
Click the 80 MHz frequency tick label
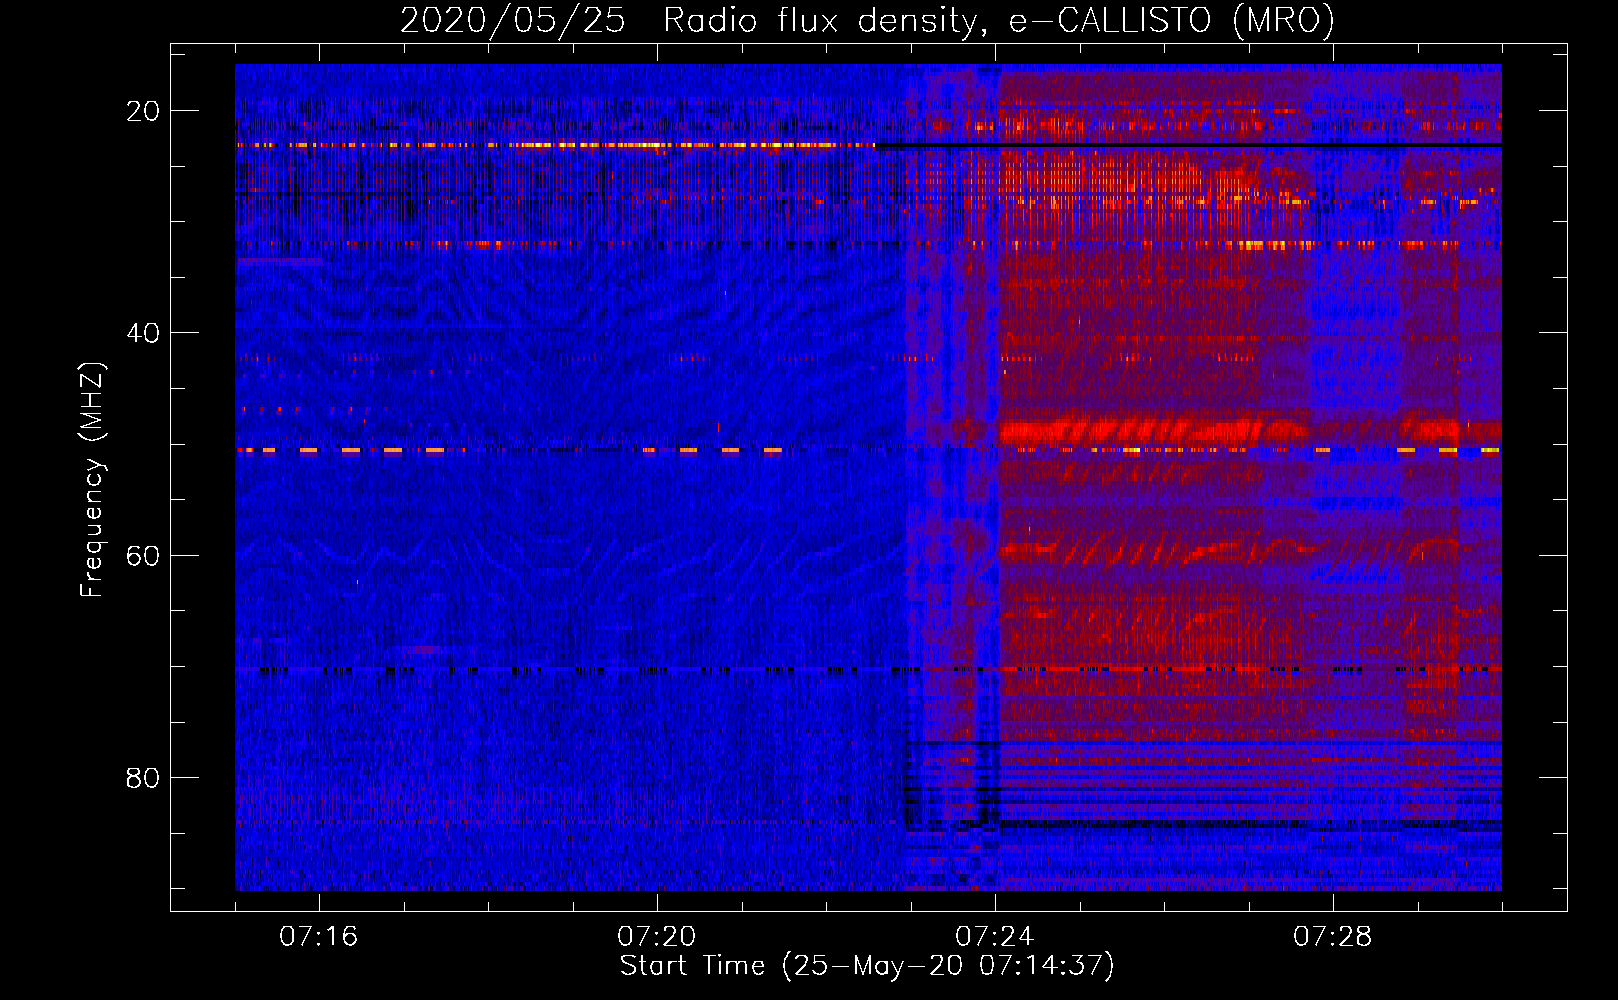pos(143,778)
